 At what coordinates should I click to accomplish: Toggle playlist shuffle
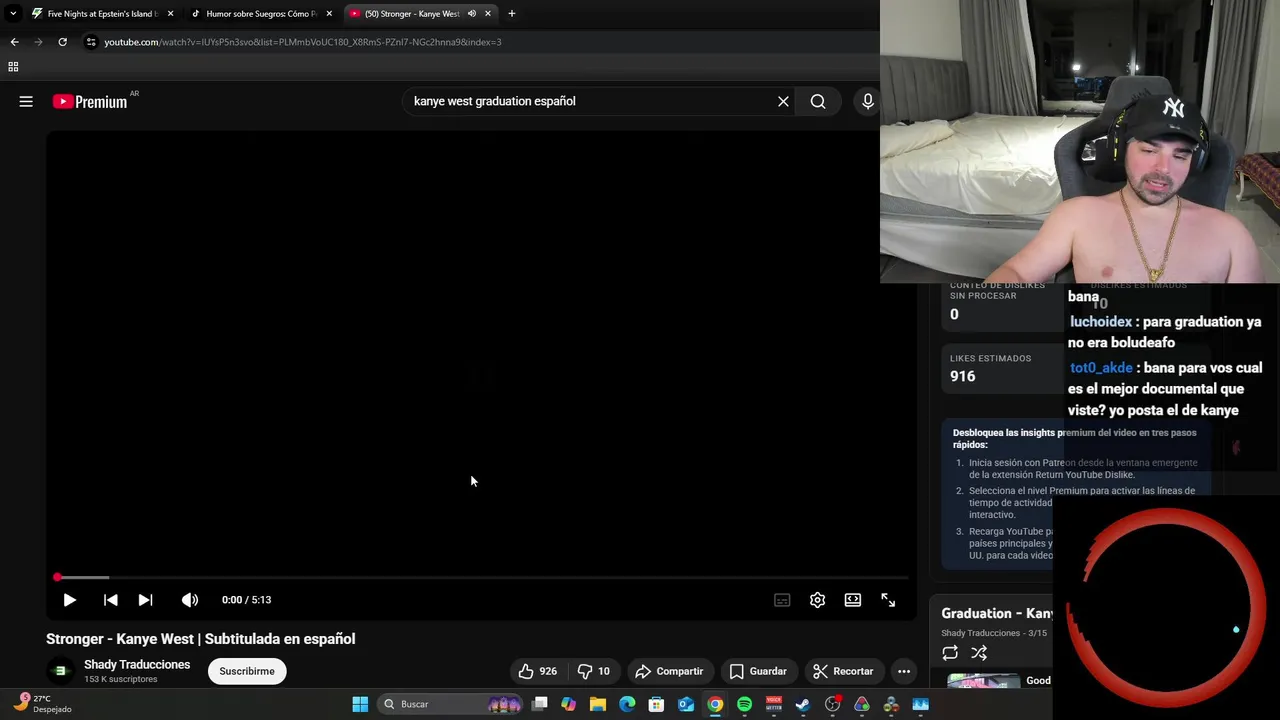coord(979,653)
